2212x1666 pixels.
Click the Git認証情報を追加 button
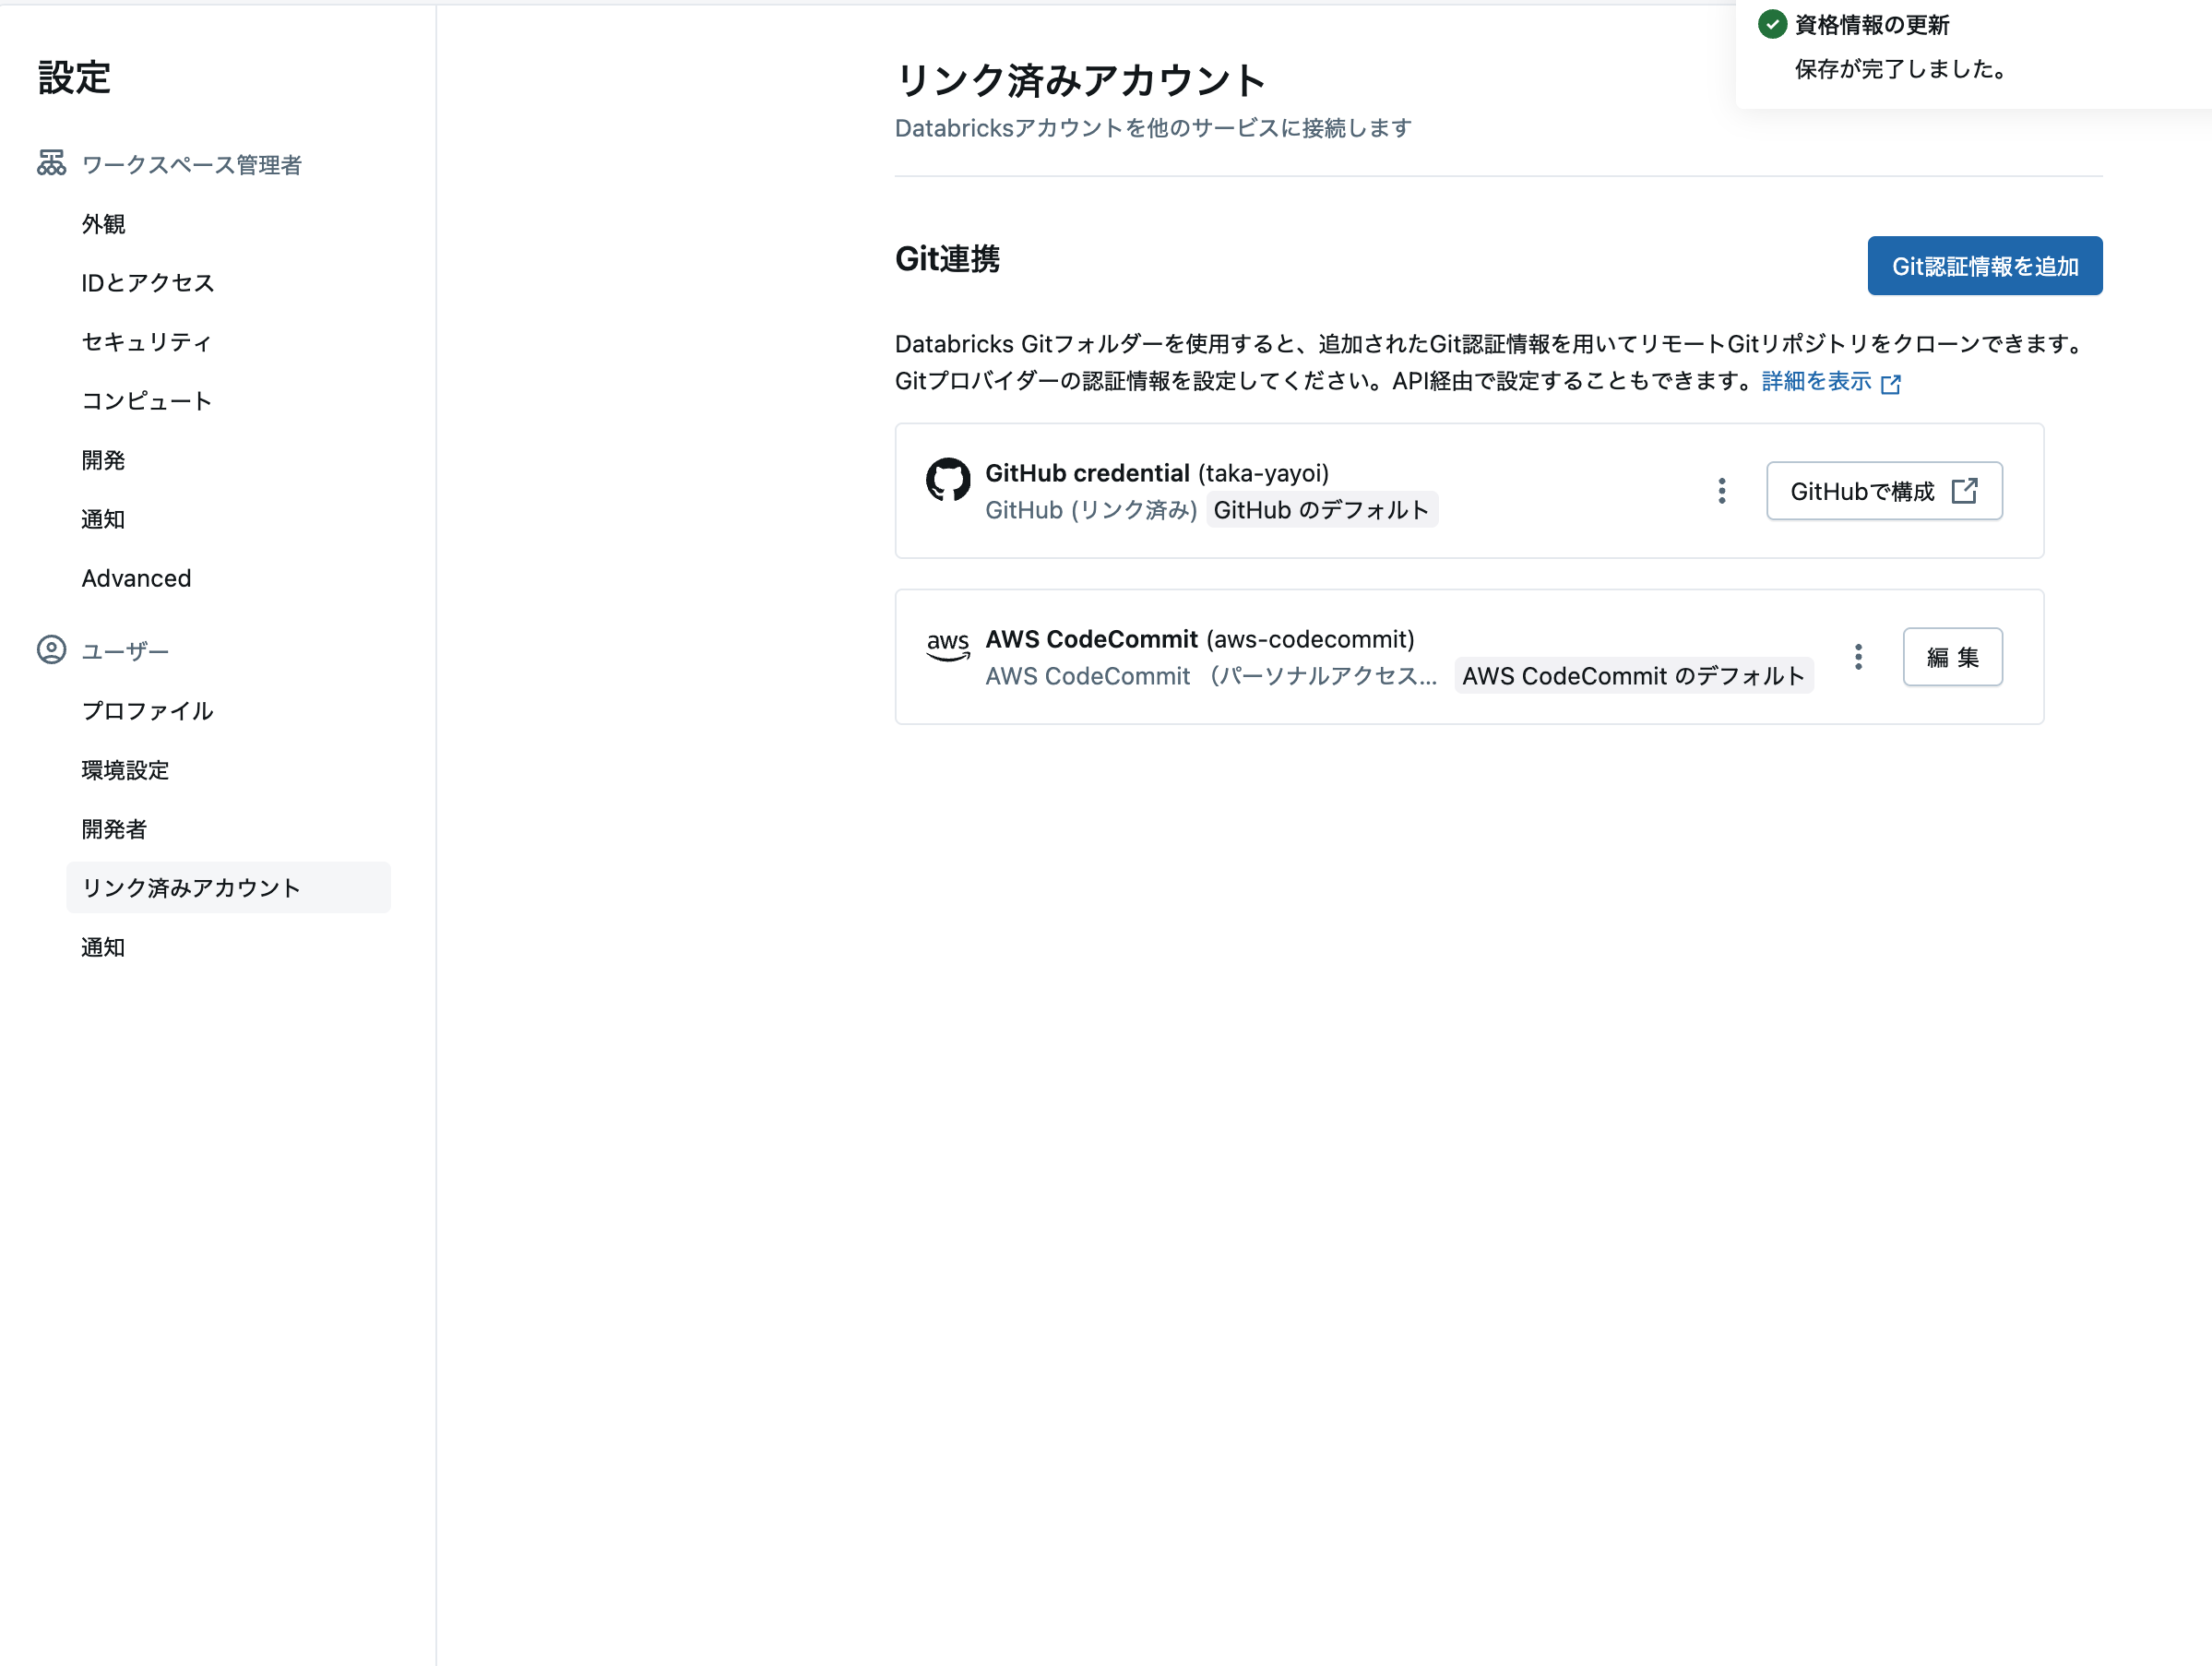point(1984,265)
